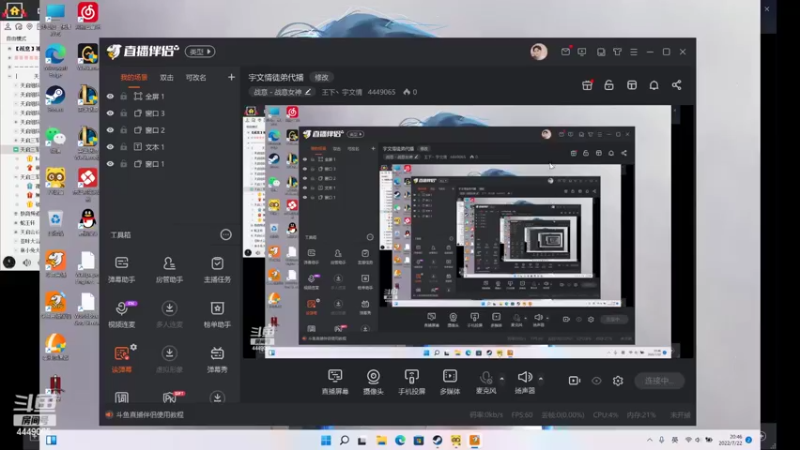
Task: Expand speaker options arrow
Action: [x=541, y=379]
